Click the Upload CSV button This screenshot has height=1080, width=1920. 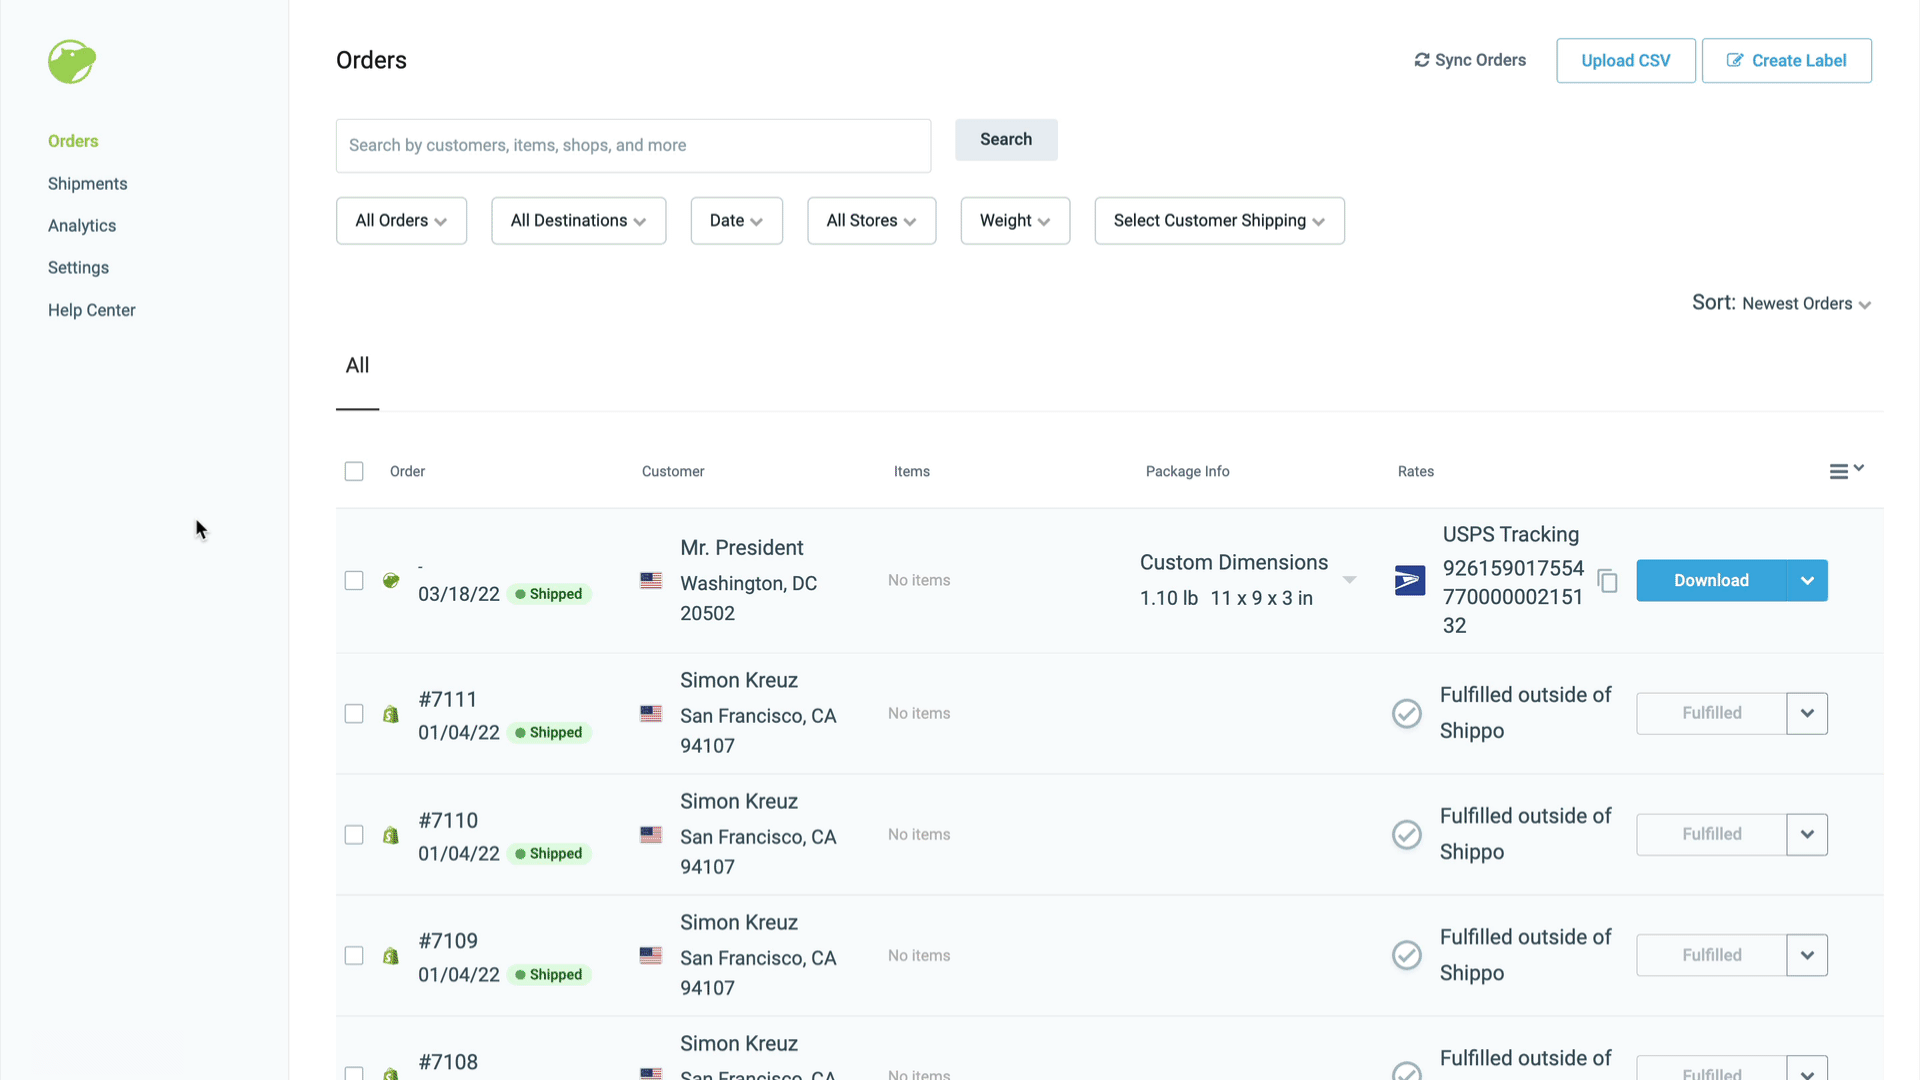pyautogui.click(x=1625, y=61)
